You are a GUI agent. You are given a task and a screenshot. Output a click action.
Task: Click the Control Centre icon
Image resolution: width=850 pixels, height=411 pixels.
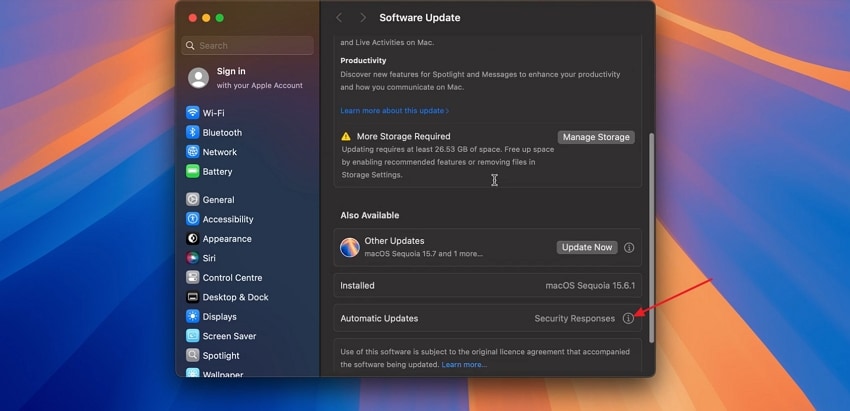[192, 278]
